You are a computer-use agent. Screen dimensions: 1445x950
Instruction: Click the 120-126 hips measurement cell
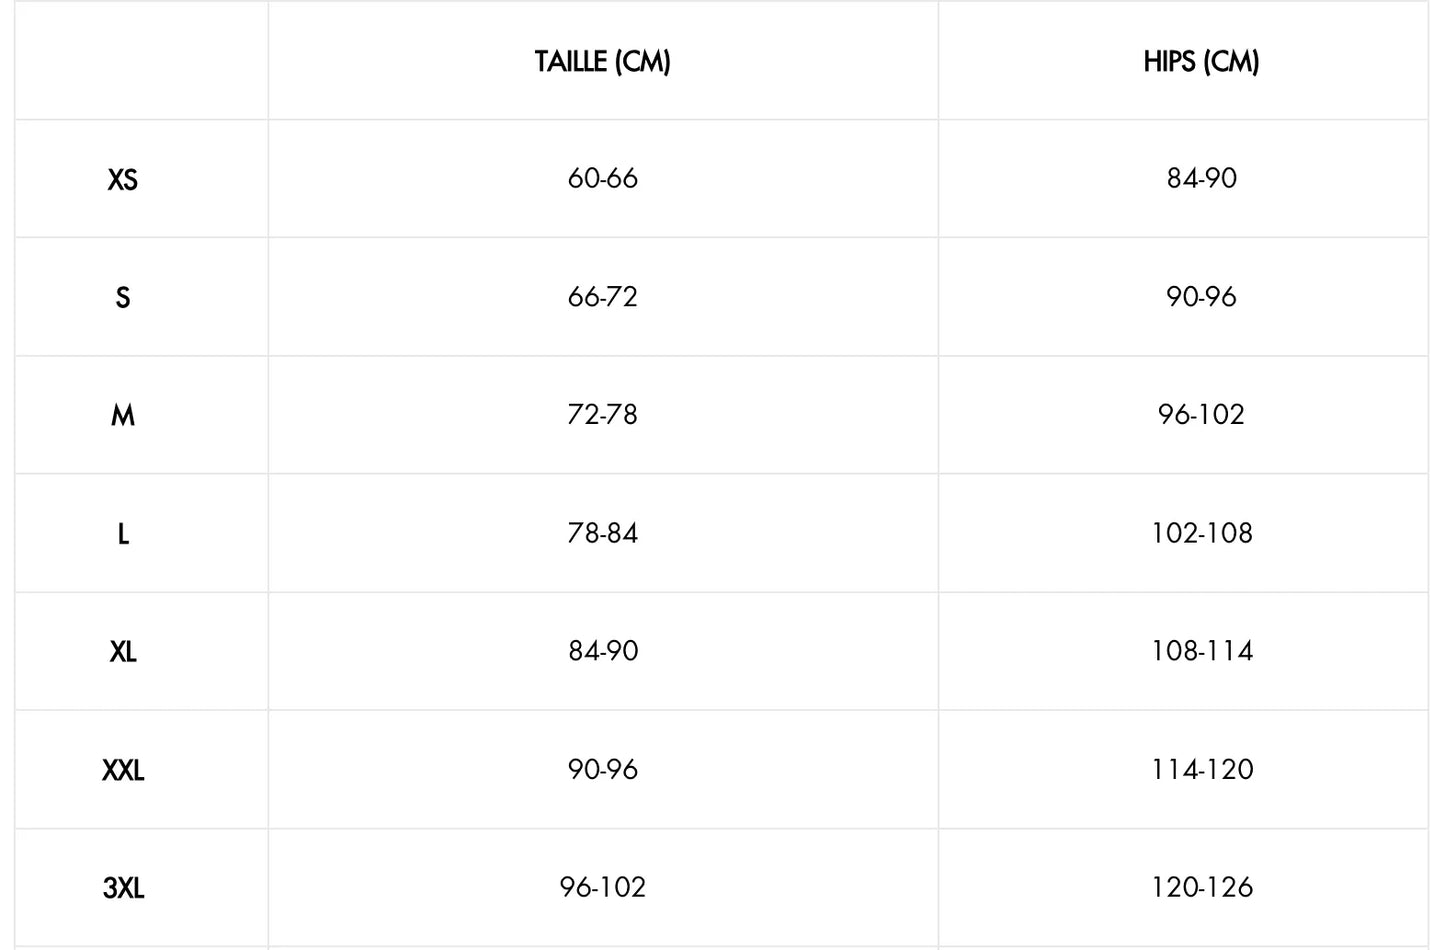click(1183, 887)
